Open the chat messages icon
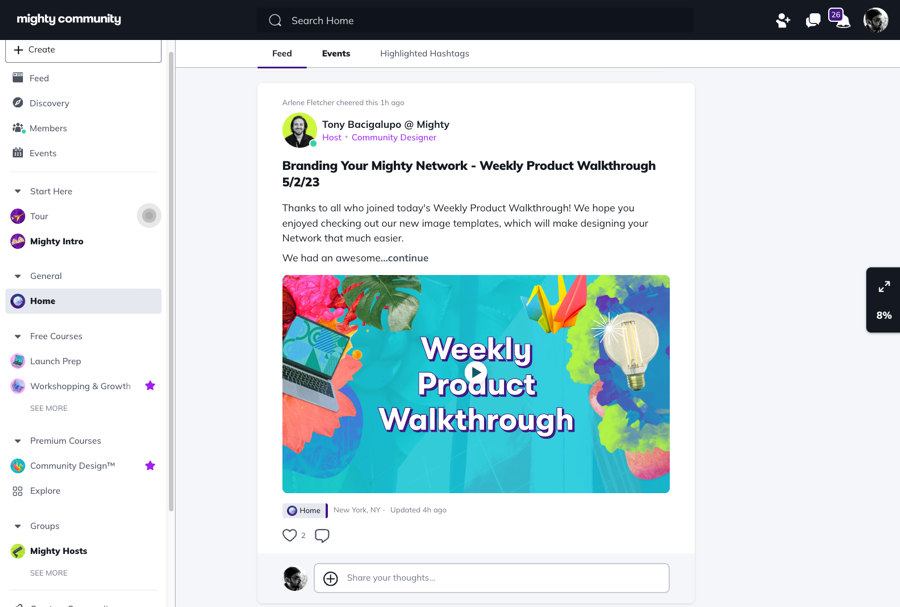 pos(813,21)
